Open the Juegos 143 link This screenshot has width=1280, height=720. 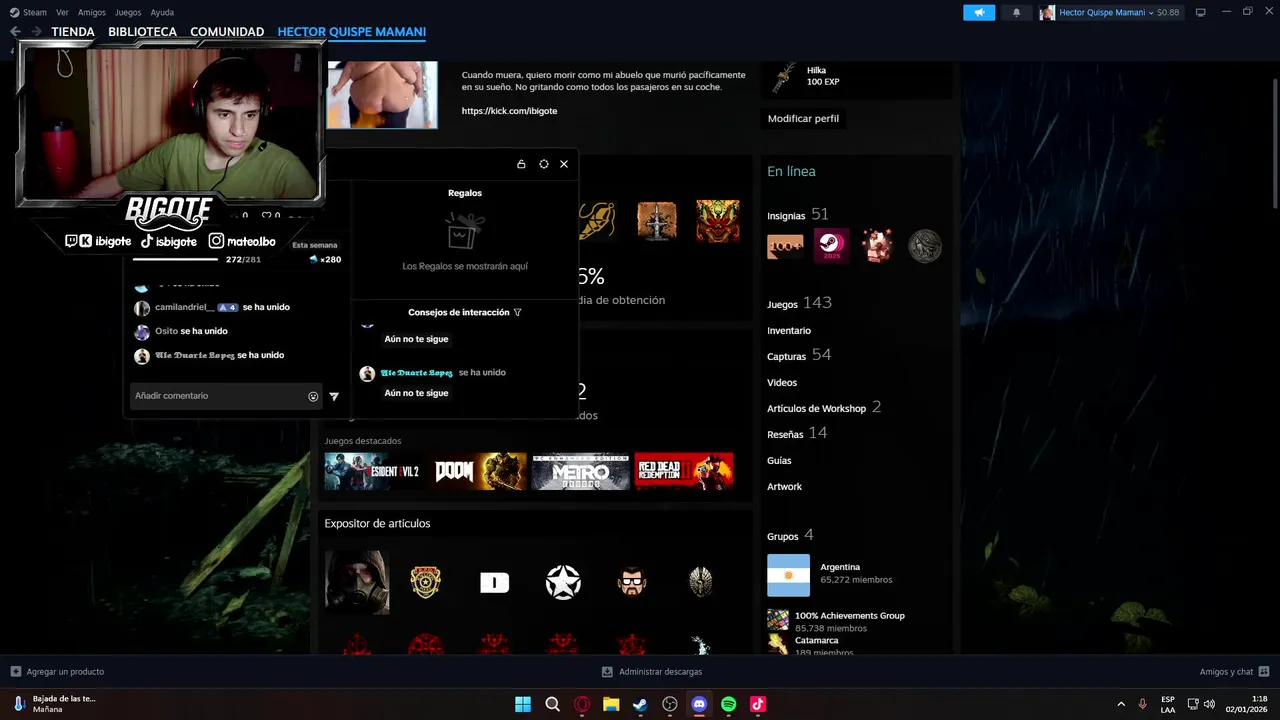(x=799, y=303)
